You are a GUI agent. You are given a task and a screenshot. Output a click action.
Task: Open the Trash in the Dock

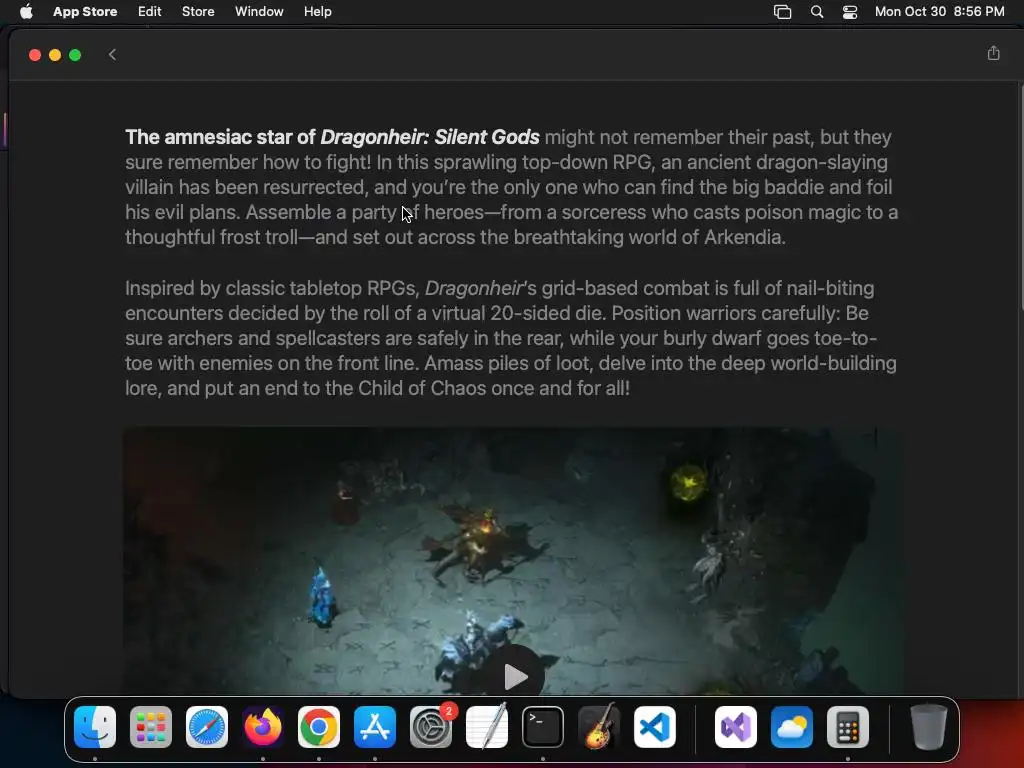pyautogui.click(x=929, y=727)
